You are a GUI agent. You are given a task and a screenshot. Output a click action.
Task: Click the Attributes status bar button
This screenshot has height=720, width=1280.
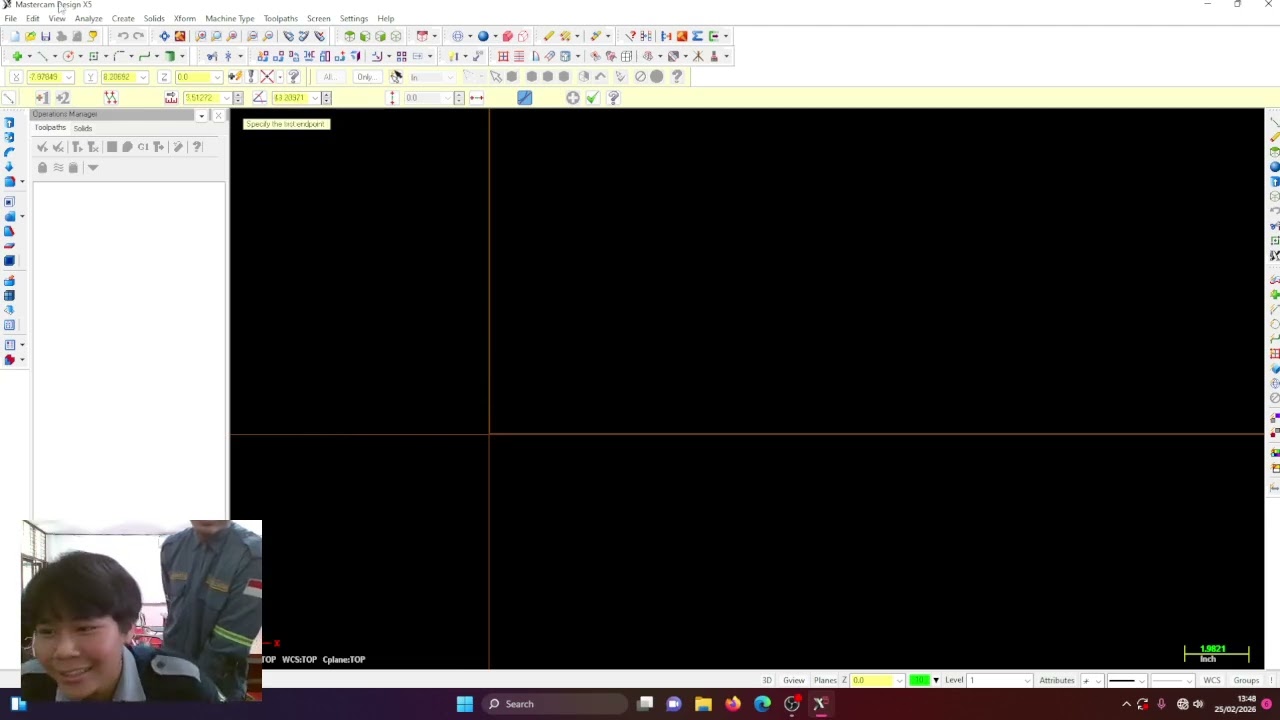pos(1057,680)
